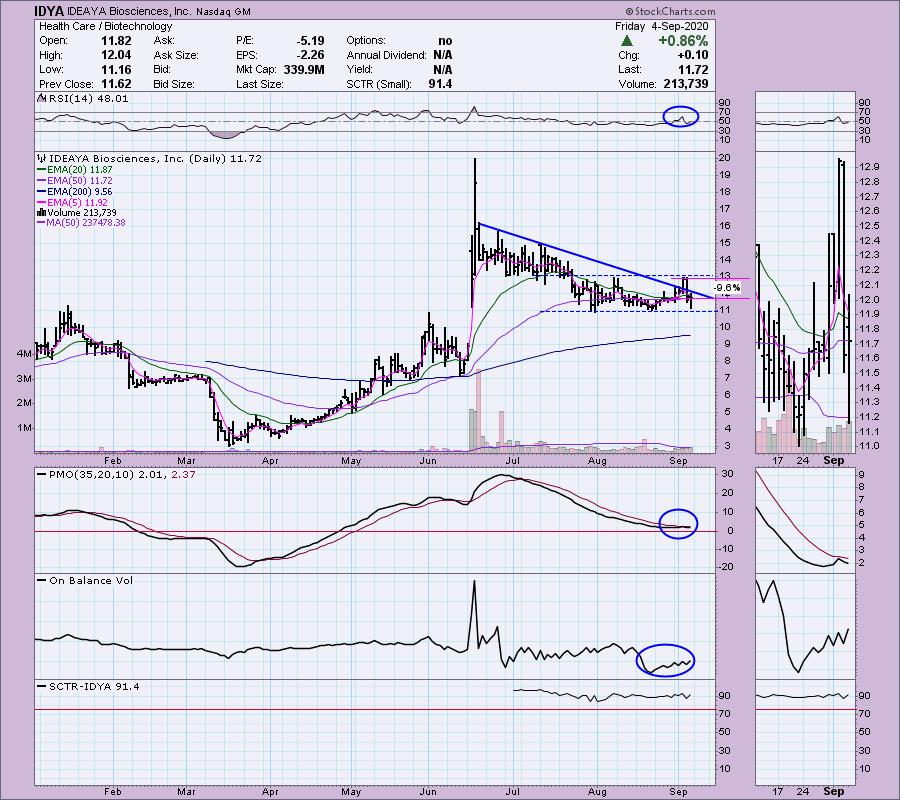Click the Mkt Cap value 339.9M

pyautogui.click(x=304, y=69)
